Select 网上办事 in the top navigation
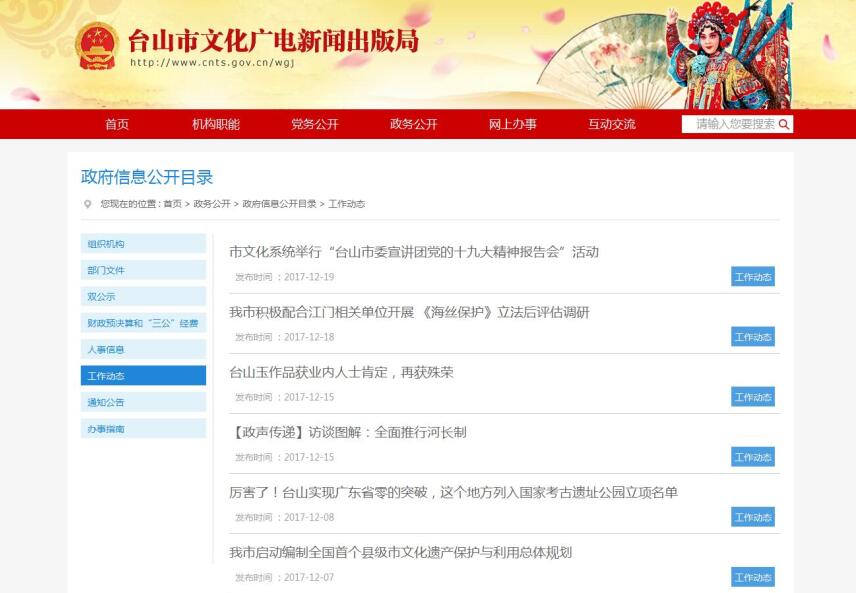Image resolution: width=856 pixels, height=593 pixels. (x=513, y=124)
